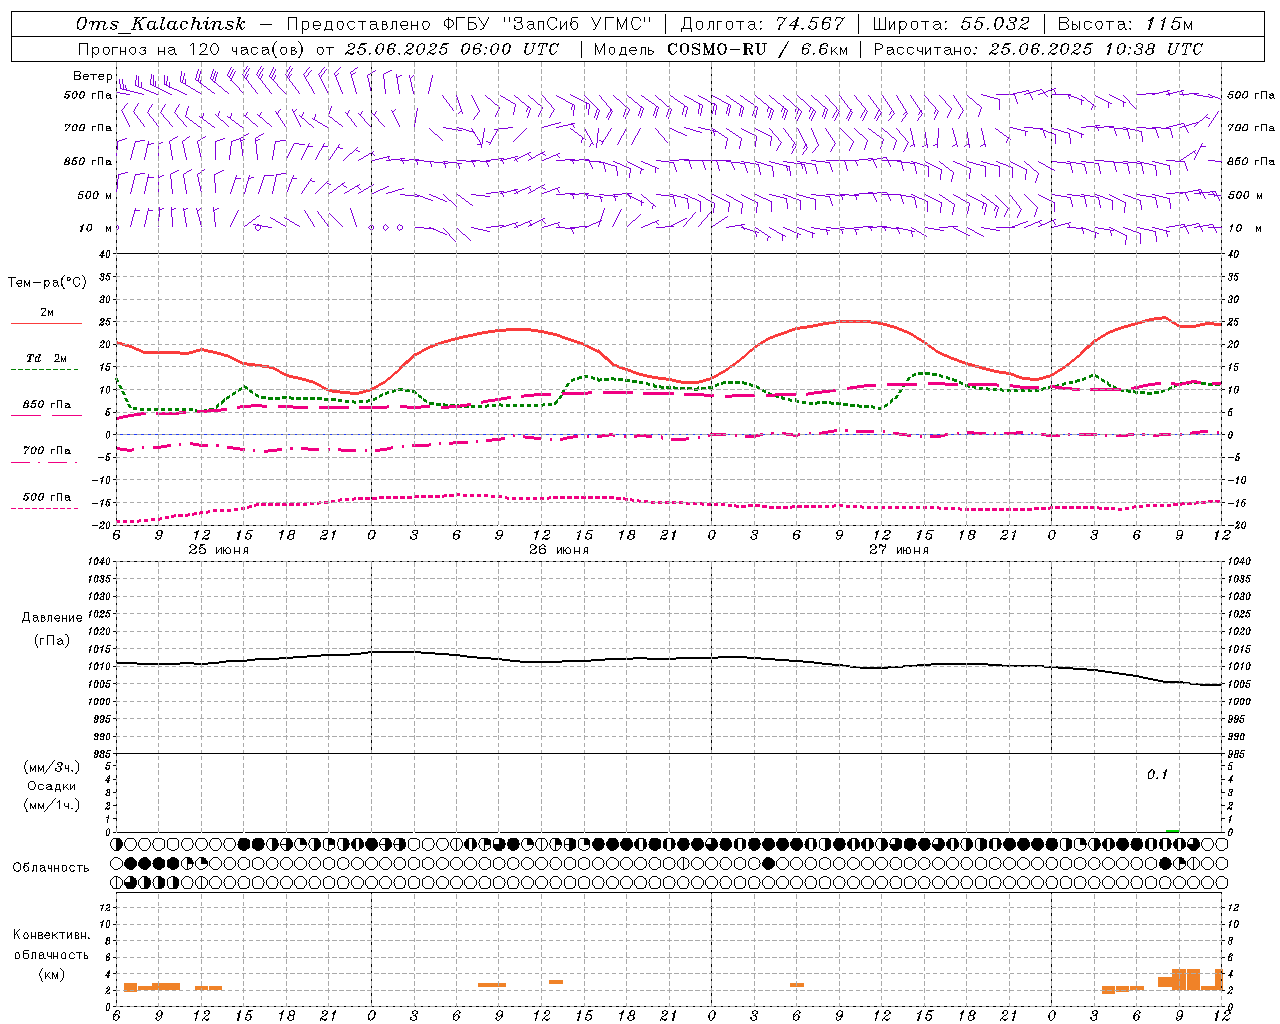The image size is (1280, 1024).
Task: Click the 0.1 precipitation amount value
Action: [1157, 774]
